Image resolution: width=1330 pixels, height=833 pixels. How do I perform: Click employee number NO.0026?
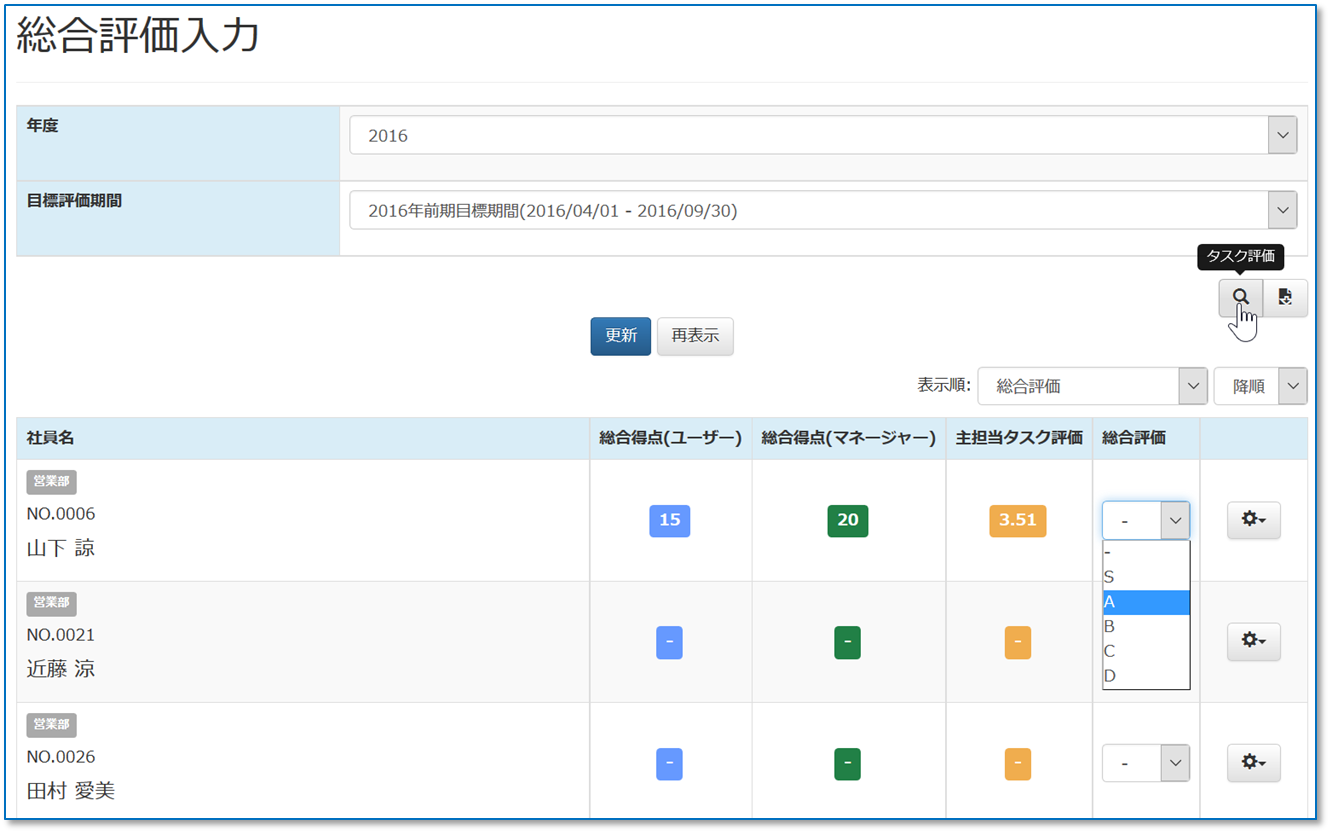[61, 757]
